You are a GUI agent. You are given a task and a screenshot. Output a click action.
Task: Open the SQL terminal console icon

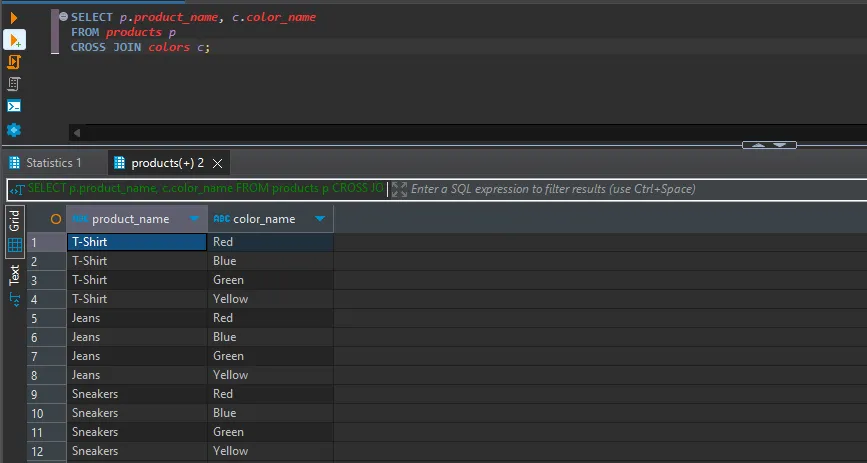tap(14, 106)
